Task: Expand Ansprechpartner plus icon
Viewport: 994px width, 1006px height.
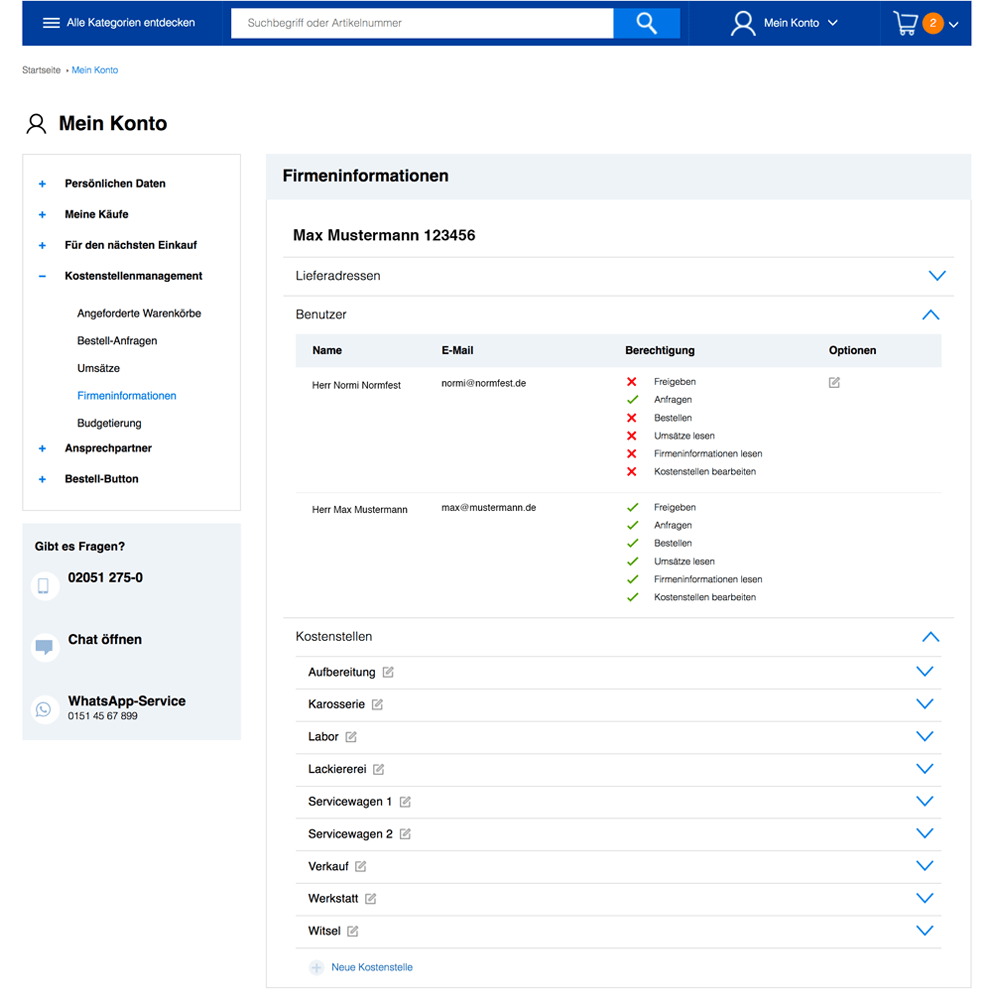Action: click(42, 448)
